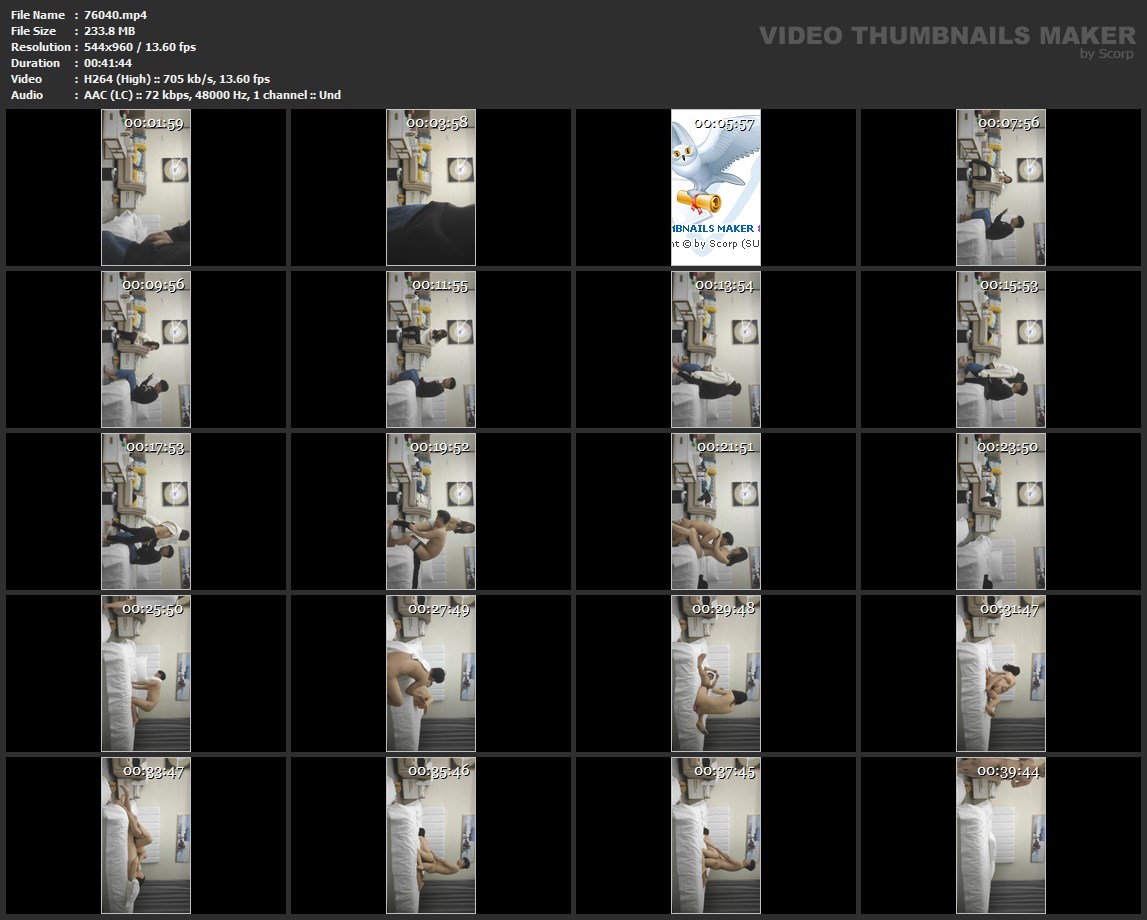Select the thumbnail stamped 00:01:59

[x=146, y=188]
